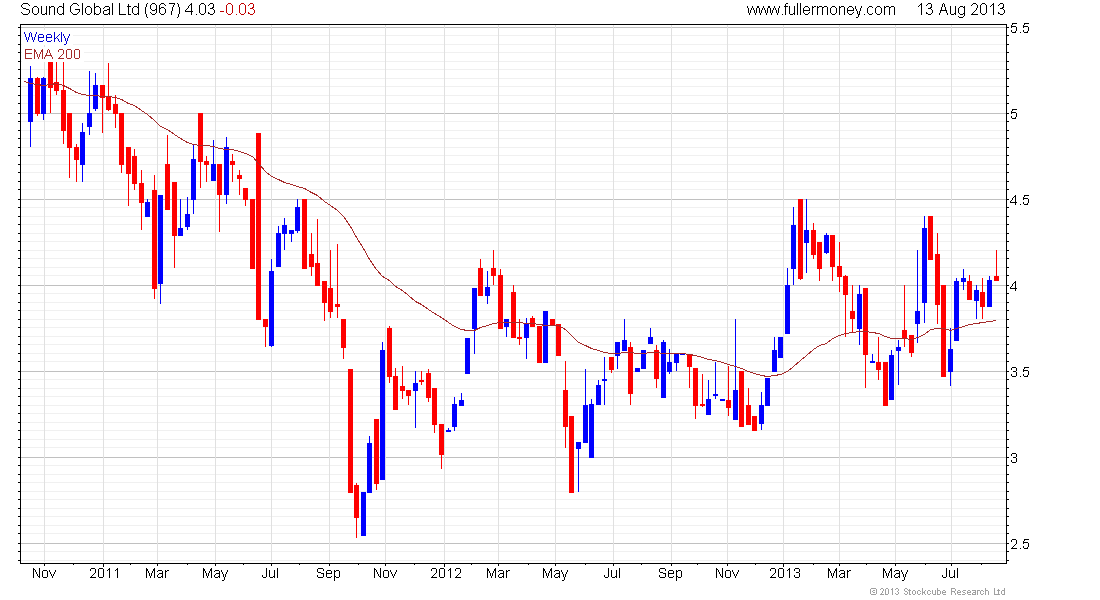
Task: Click the last red candlestick near 4.03
Action: click(996, 279)
